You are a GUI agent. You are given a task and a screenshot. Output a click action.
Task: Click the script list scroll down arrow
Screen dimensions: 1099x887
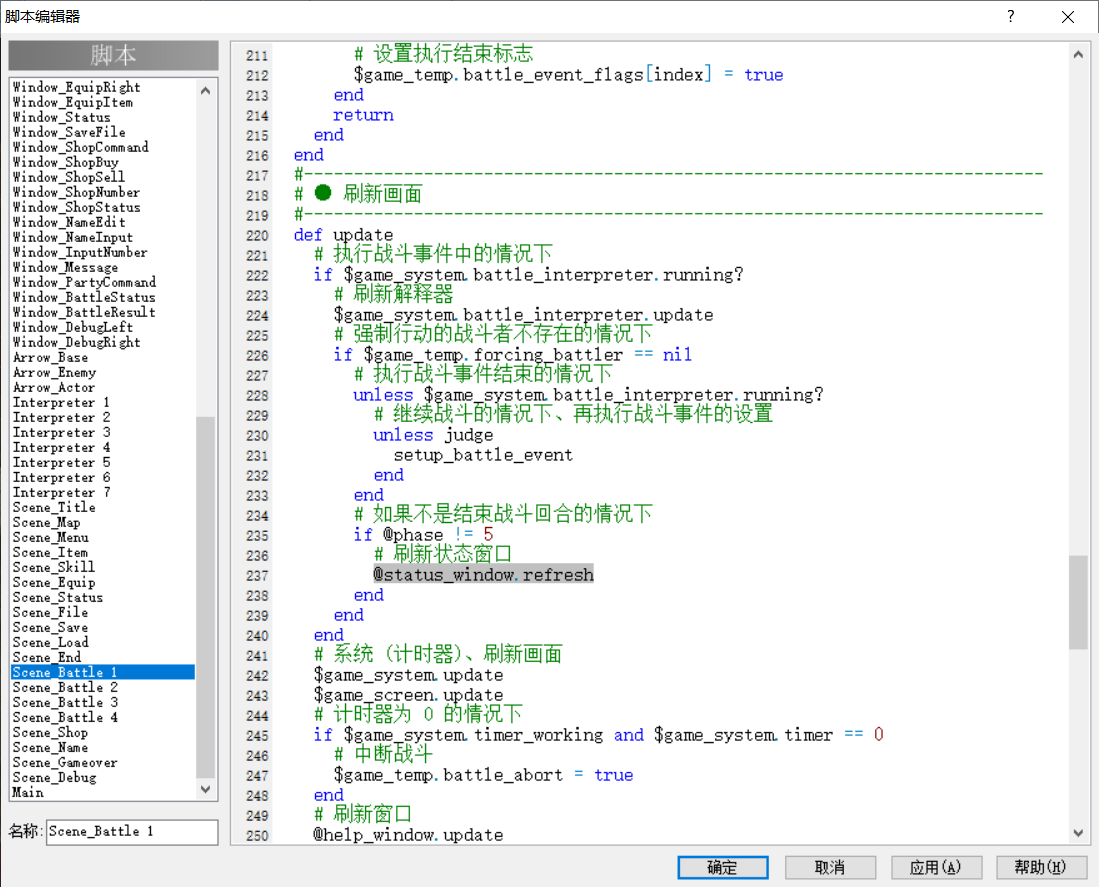coord(205,789)
